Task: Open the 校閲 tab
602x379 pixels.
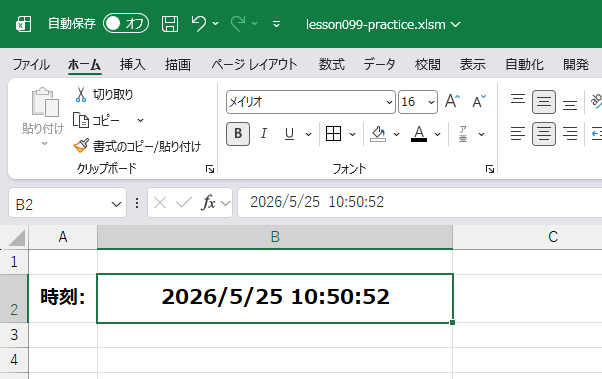Action: coord(428,64)
